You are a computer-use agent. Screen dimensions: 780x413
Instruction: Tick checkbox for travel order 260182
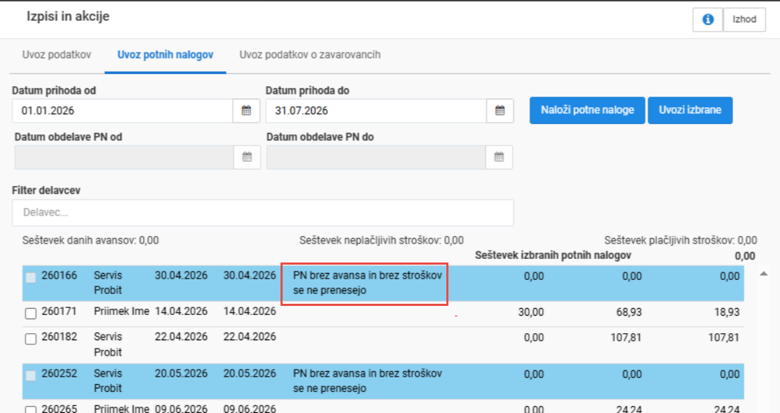(31, 339)
